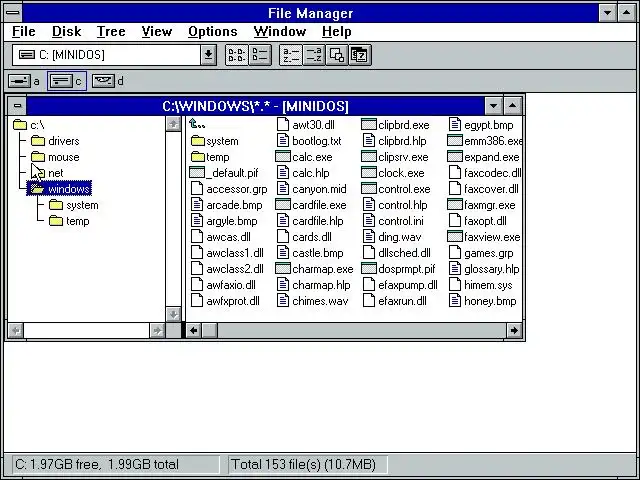Sort files by size

coord(337,55)
